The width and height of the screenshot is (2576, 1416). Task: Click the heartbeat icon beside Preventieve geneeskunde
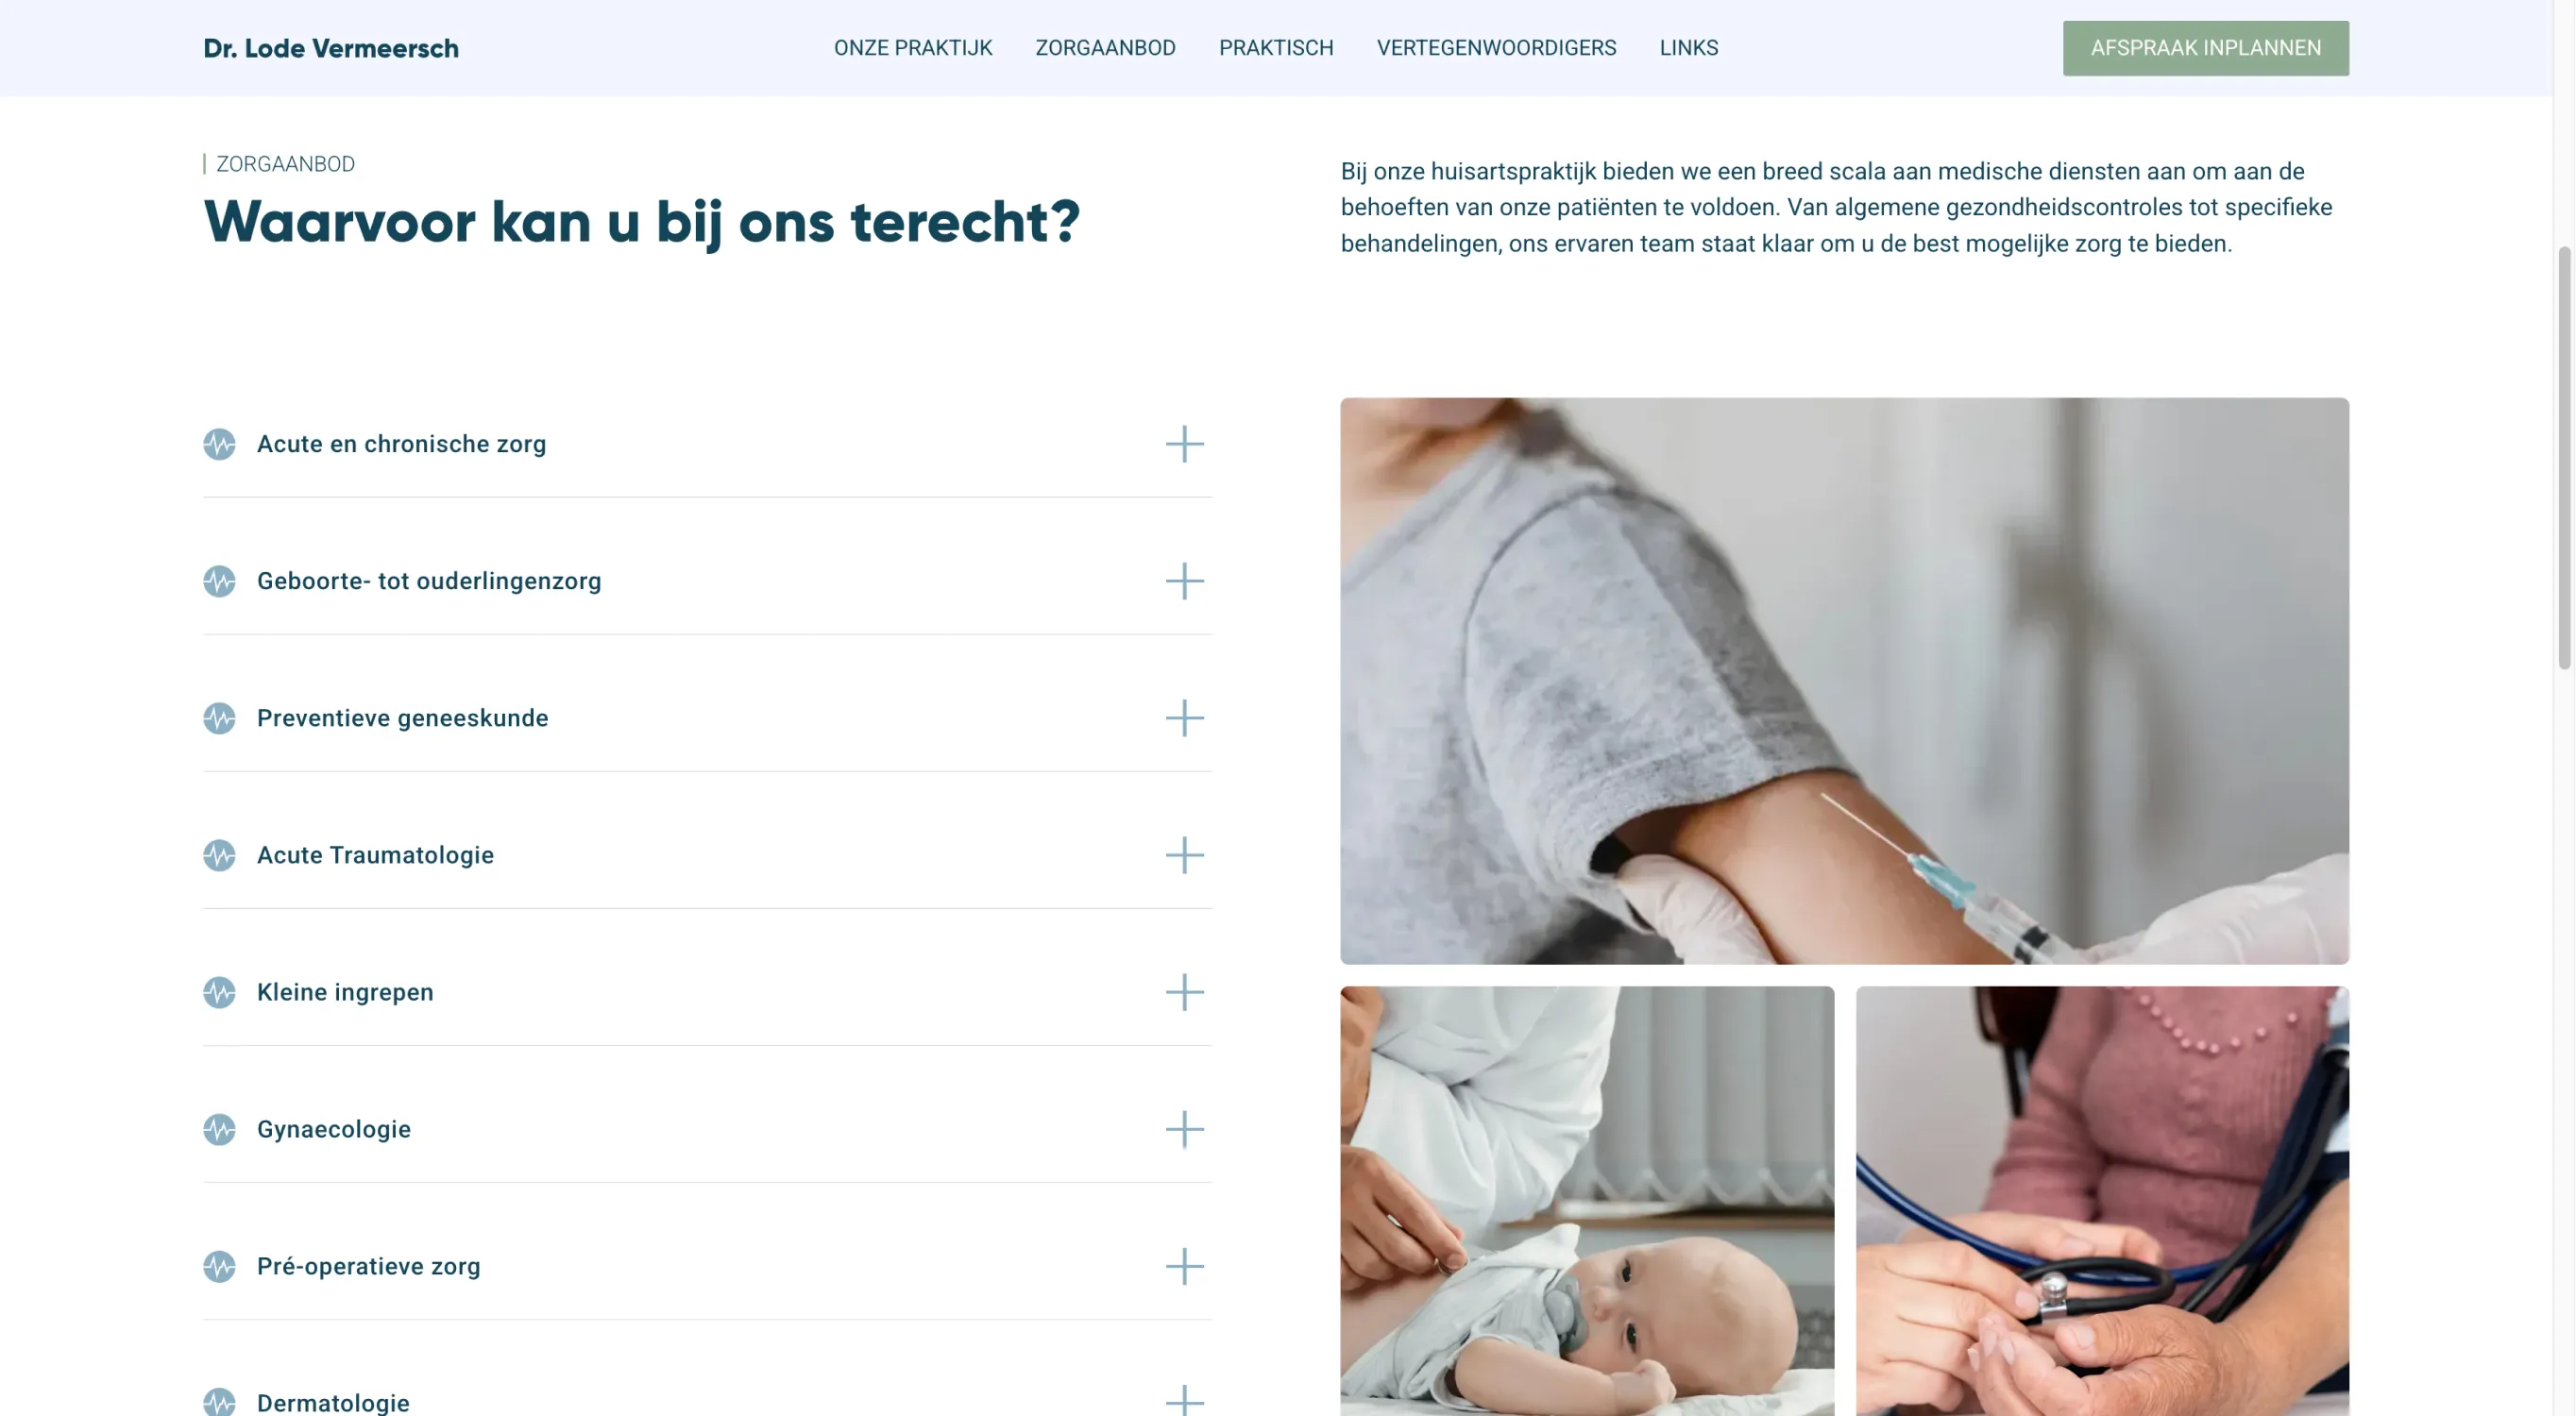point(219,718)
